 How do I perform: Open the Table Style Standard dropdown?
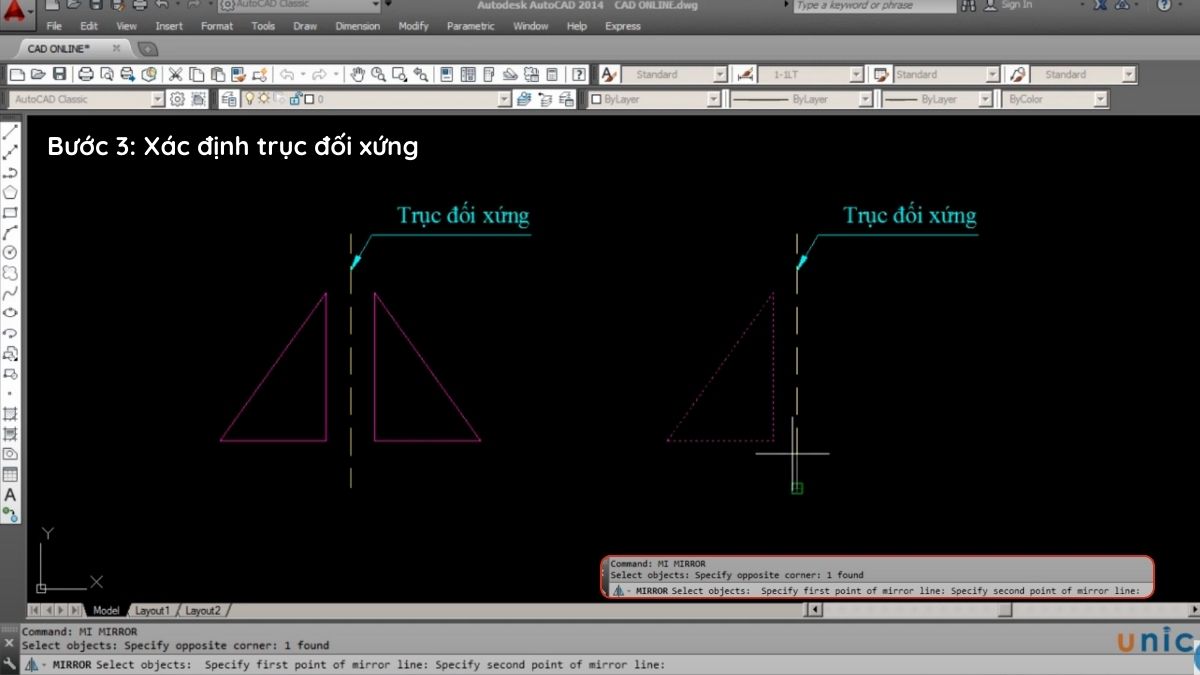coord(992,74)
